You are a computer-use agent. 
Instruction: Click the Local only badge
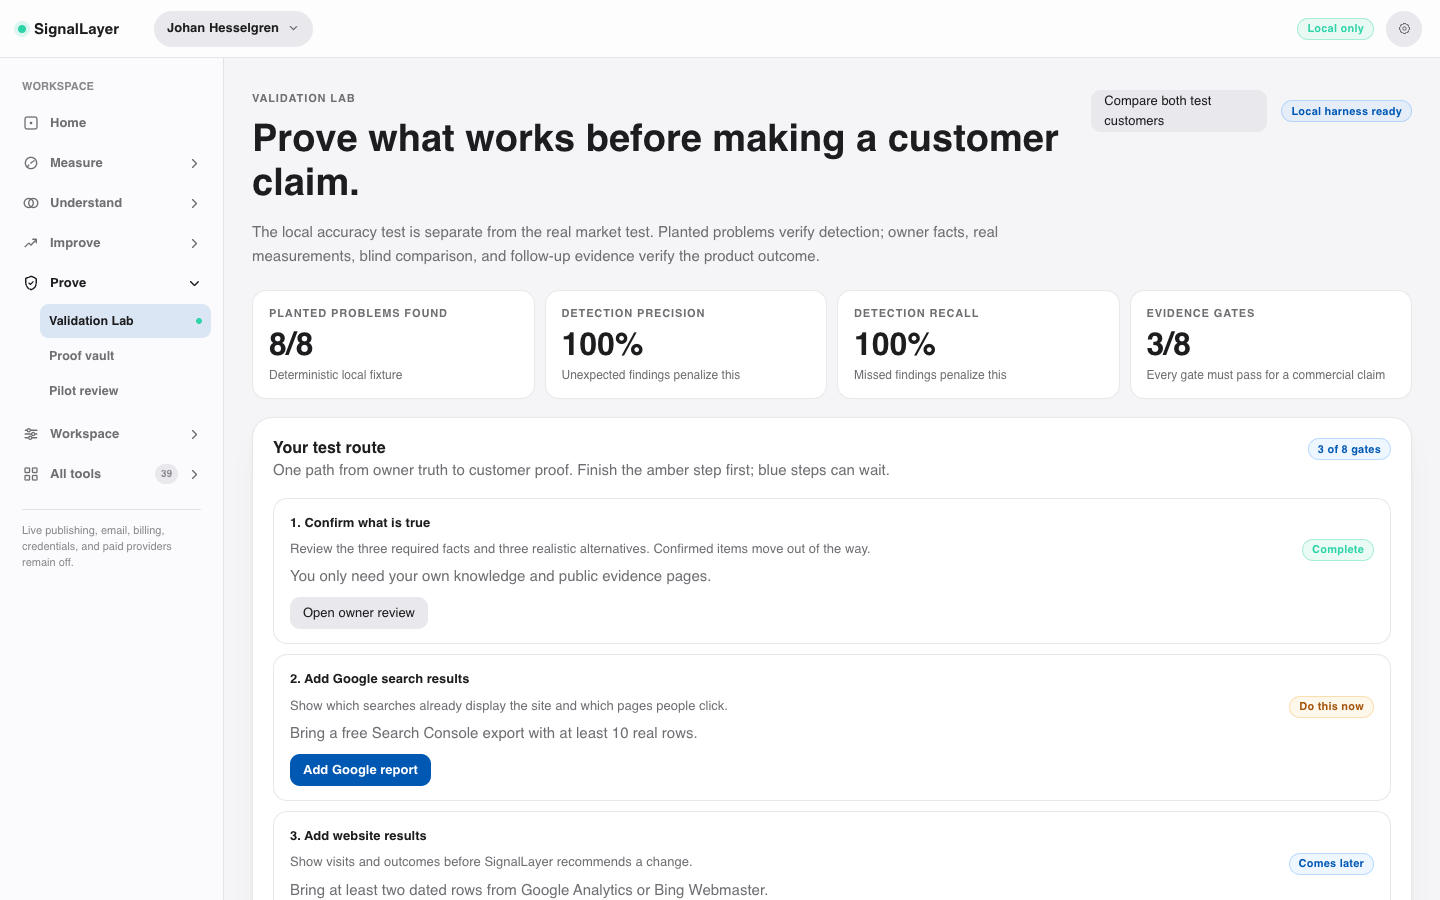1335,29
